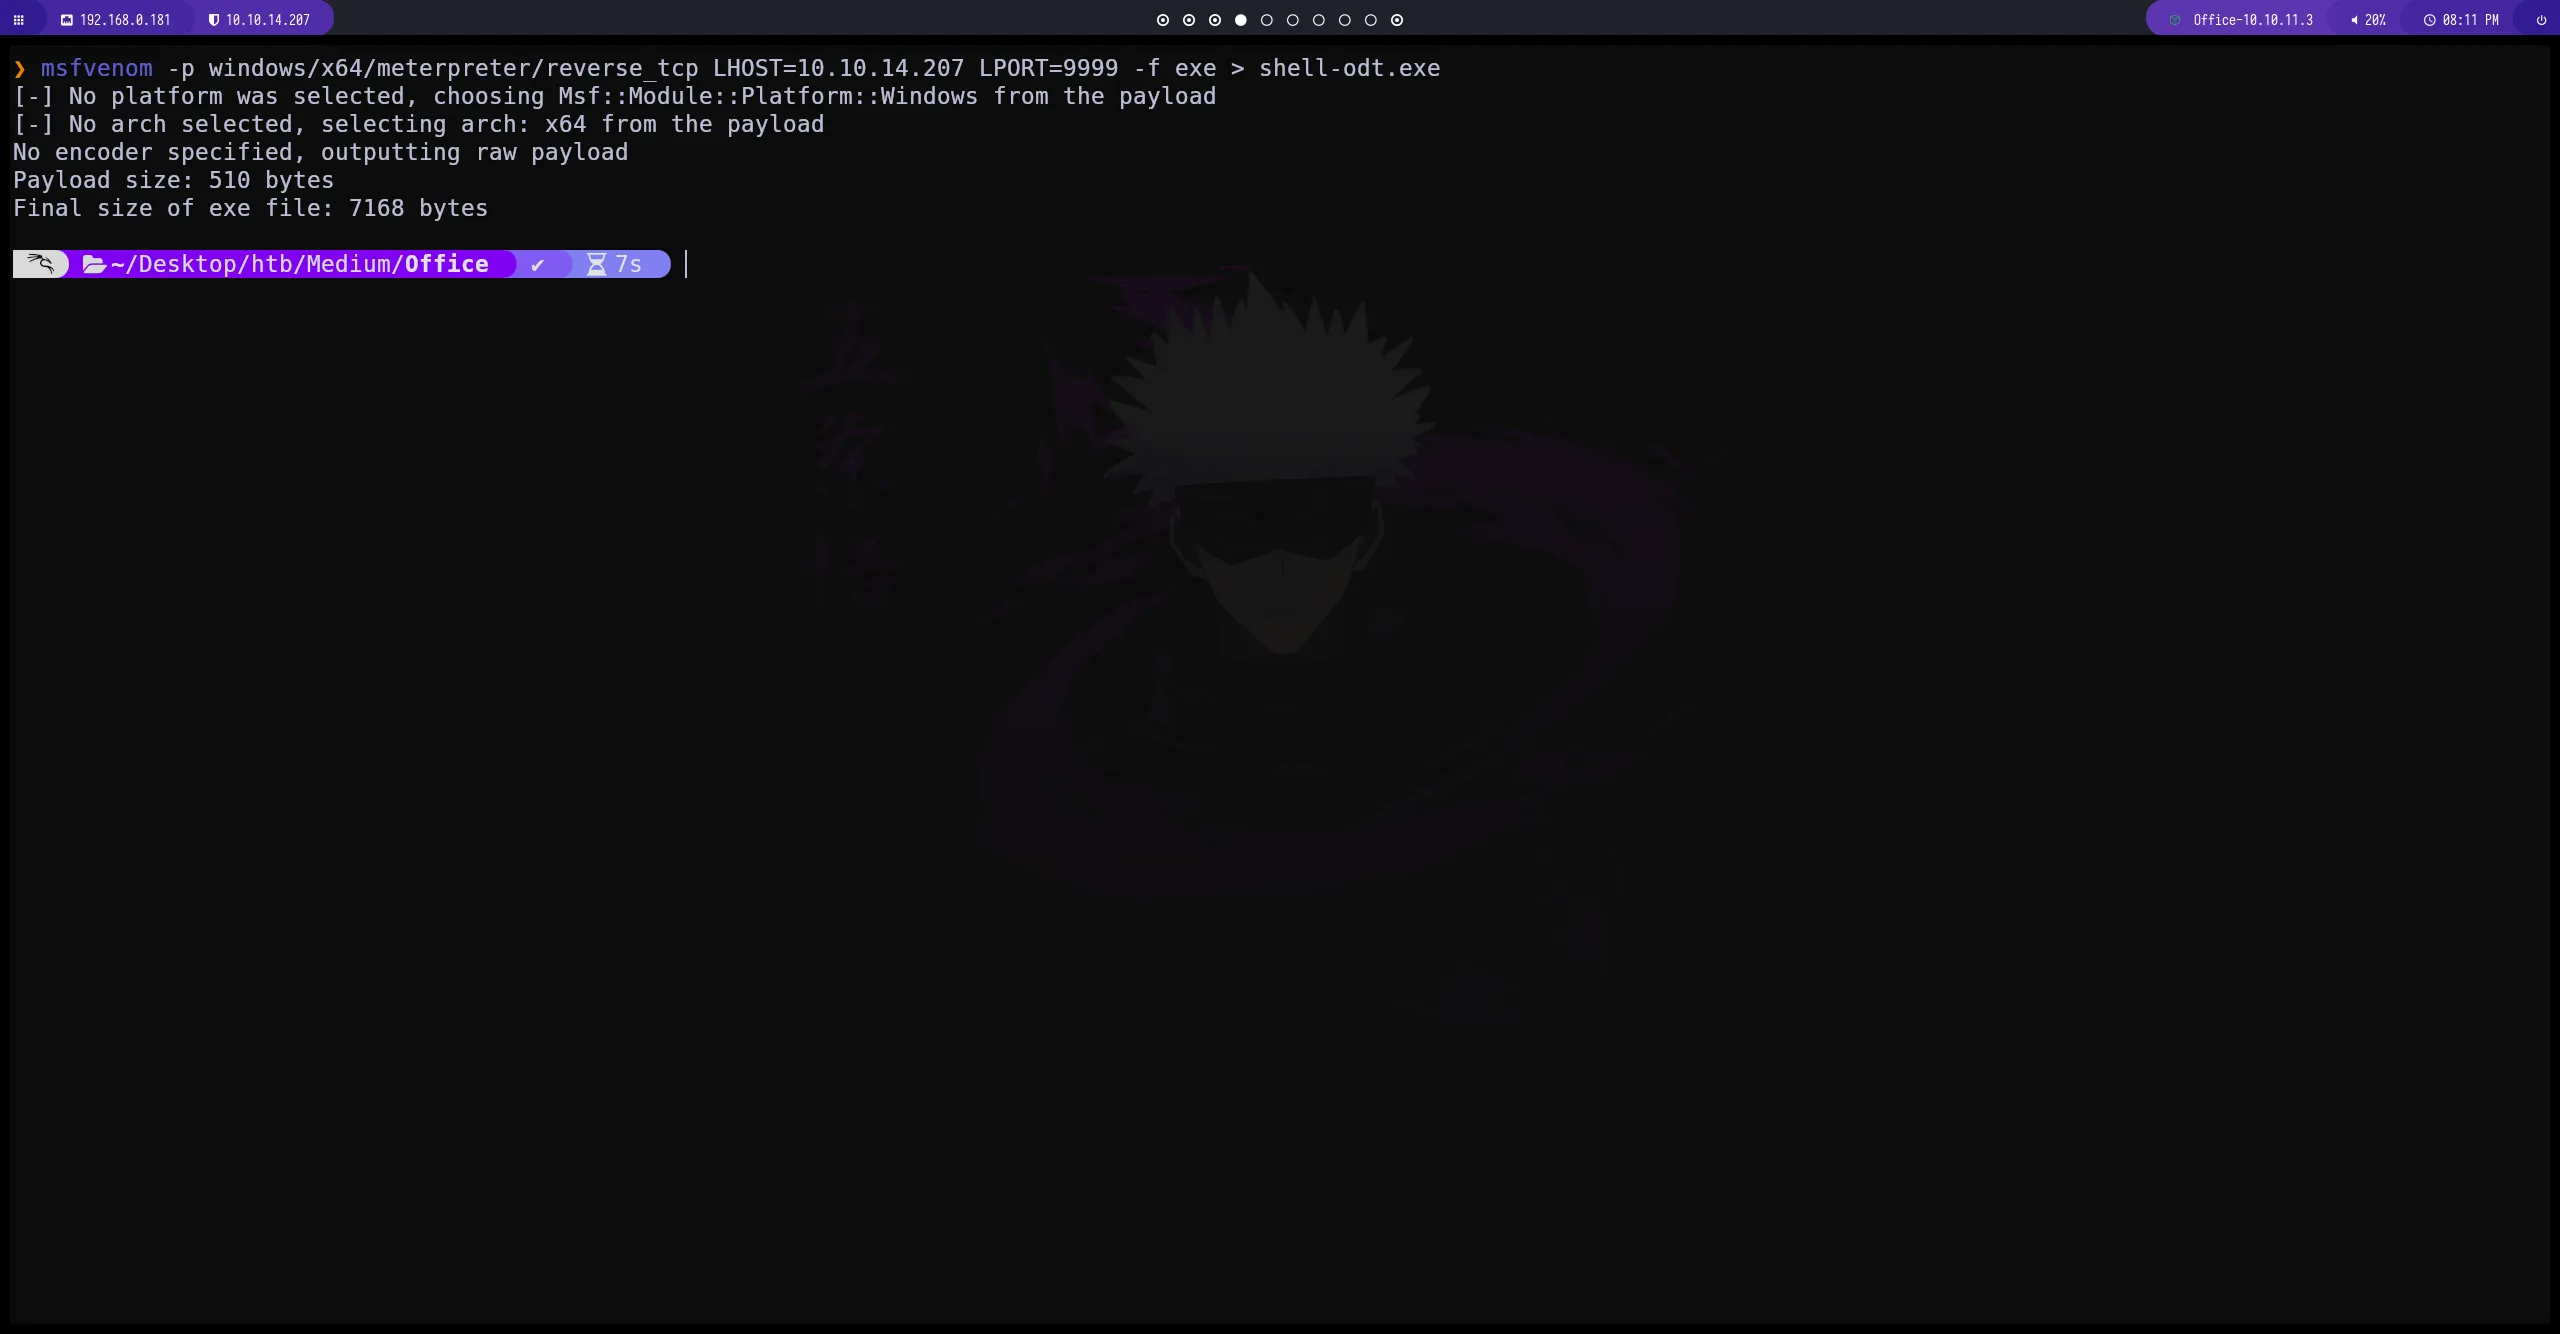Click the power menu icon

(2541, 20)
